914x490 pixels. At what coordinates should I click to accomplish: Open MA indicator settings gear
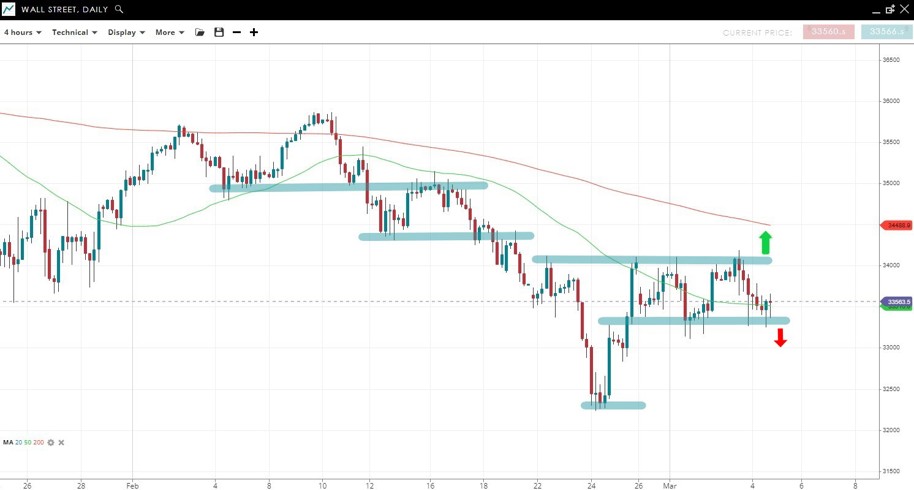pos(52,442)
